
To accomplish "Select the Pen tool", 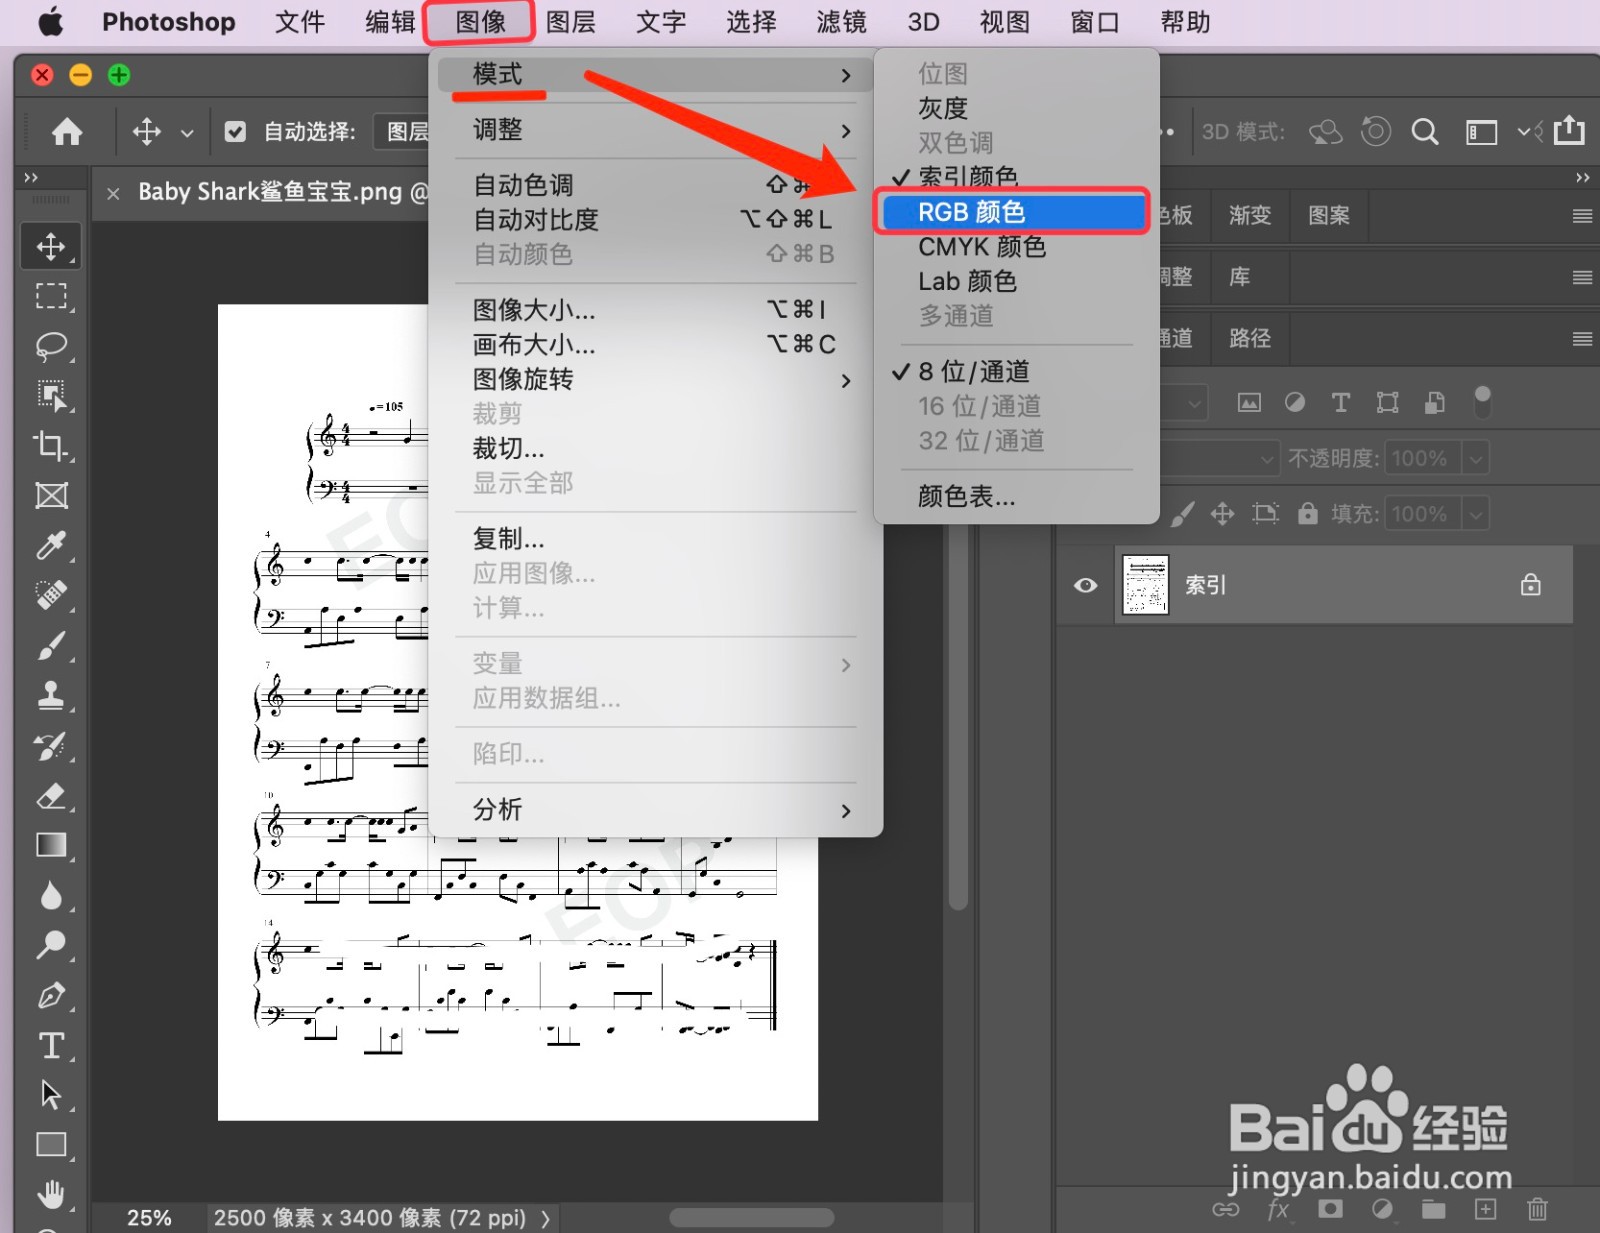I will click(x=51, y=995).
